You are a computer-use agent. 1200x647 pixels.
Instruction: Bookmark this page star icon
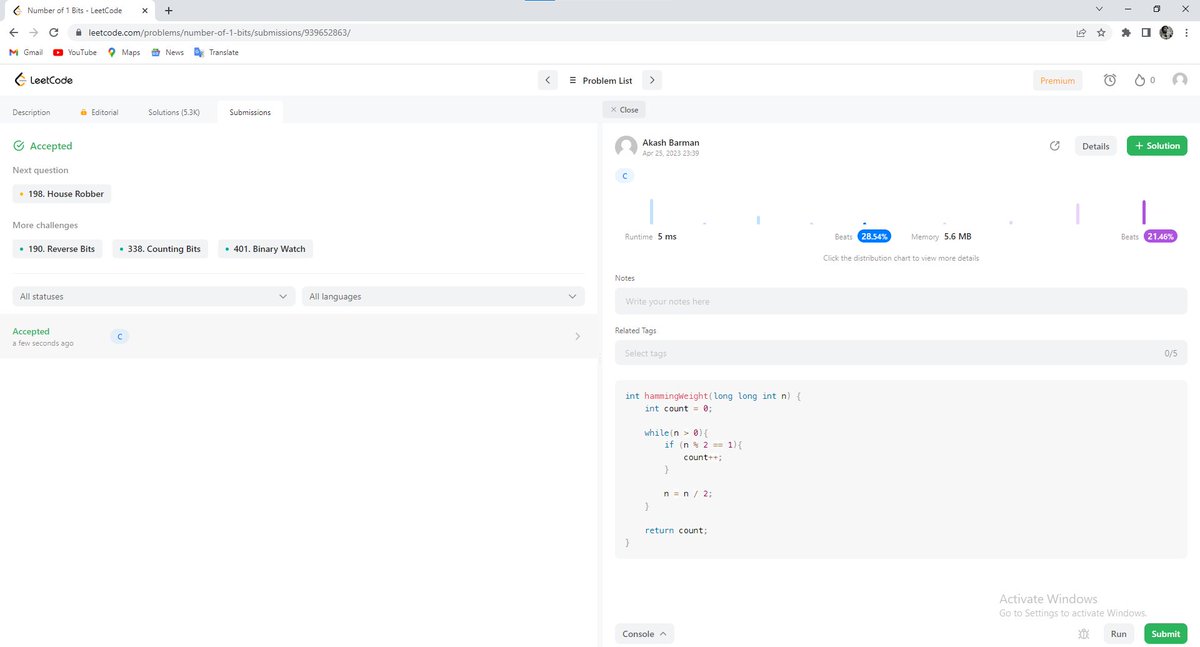click(1101, 32)
